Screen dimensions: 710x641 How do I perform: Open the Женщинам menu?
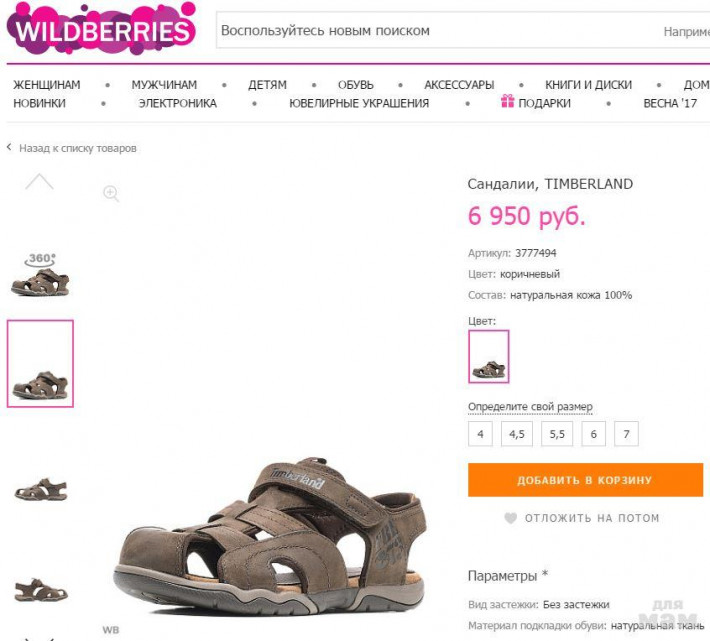click(x=47, y=85)
